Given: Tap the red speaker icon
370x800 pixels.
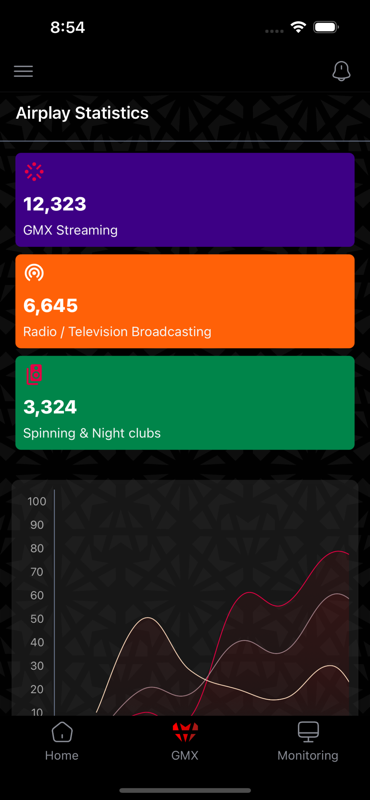Looking at the screenshot, I should [34, 374].
